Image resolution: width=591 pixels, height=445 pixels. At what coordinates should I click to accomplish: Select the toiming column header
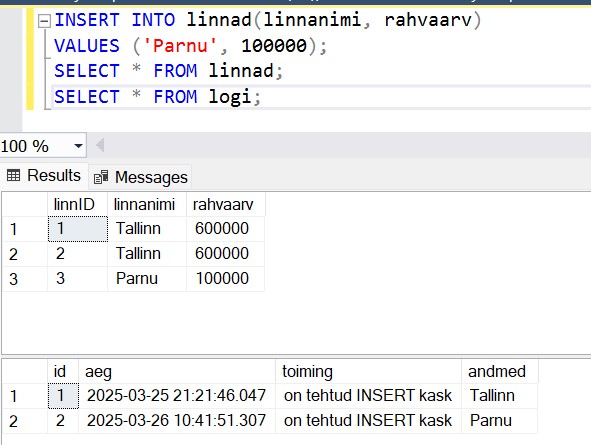coord(369,372)
